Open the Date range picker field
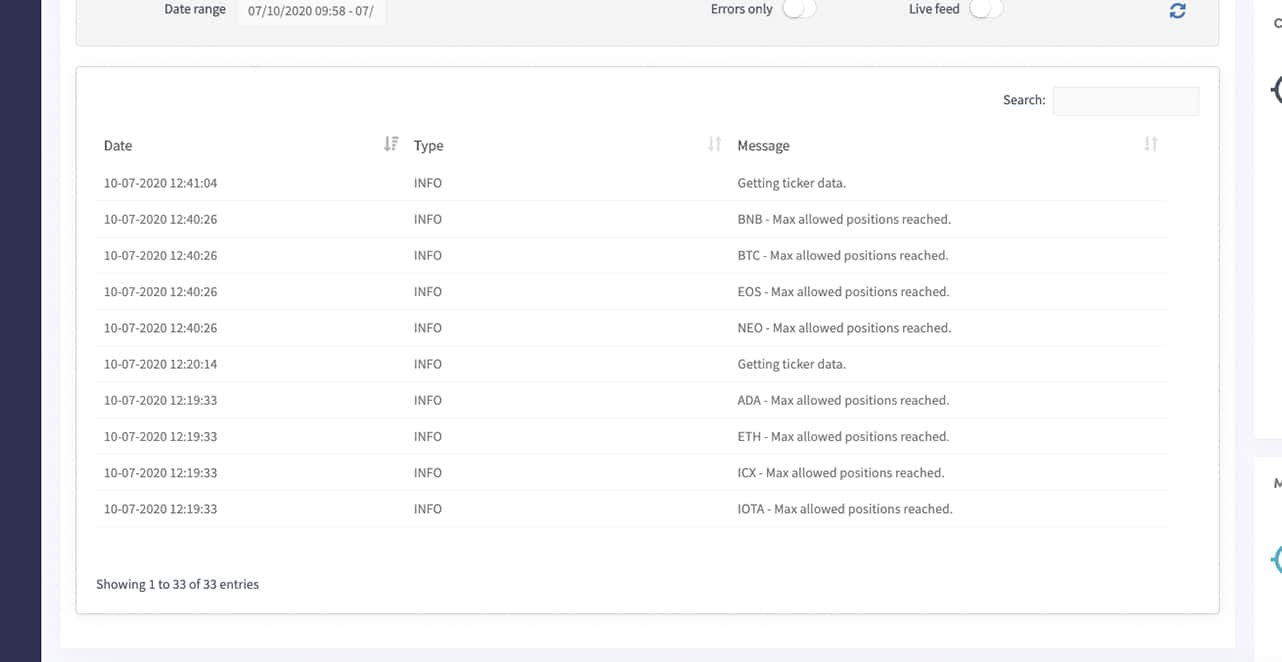Screen dimensions: 1282x662 pos(311,12)
